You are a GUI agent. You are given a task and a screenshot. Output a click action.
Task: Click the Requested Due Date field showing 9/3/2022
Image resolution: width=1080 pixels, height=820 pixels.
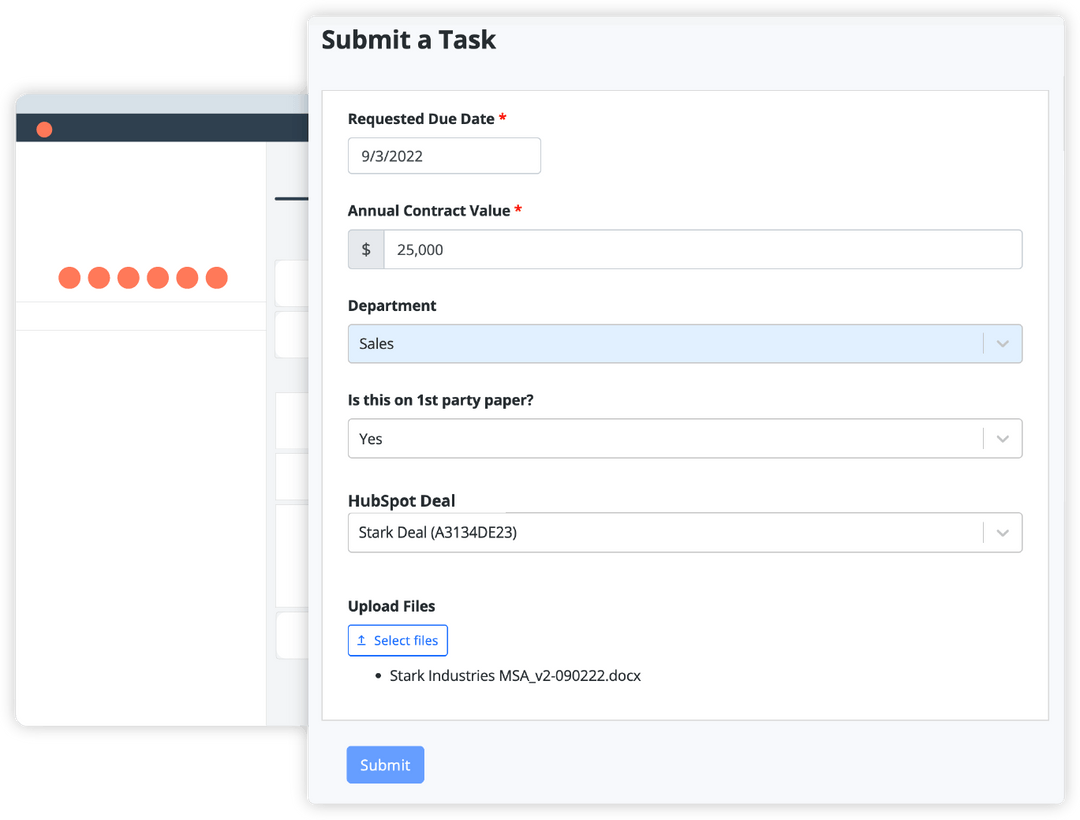point(444,155)
